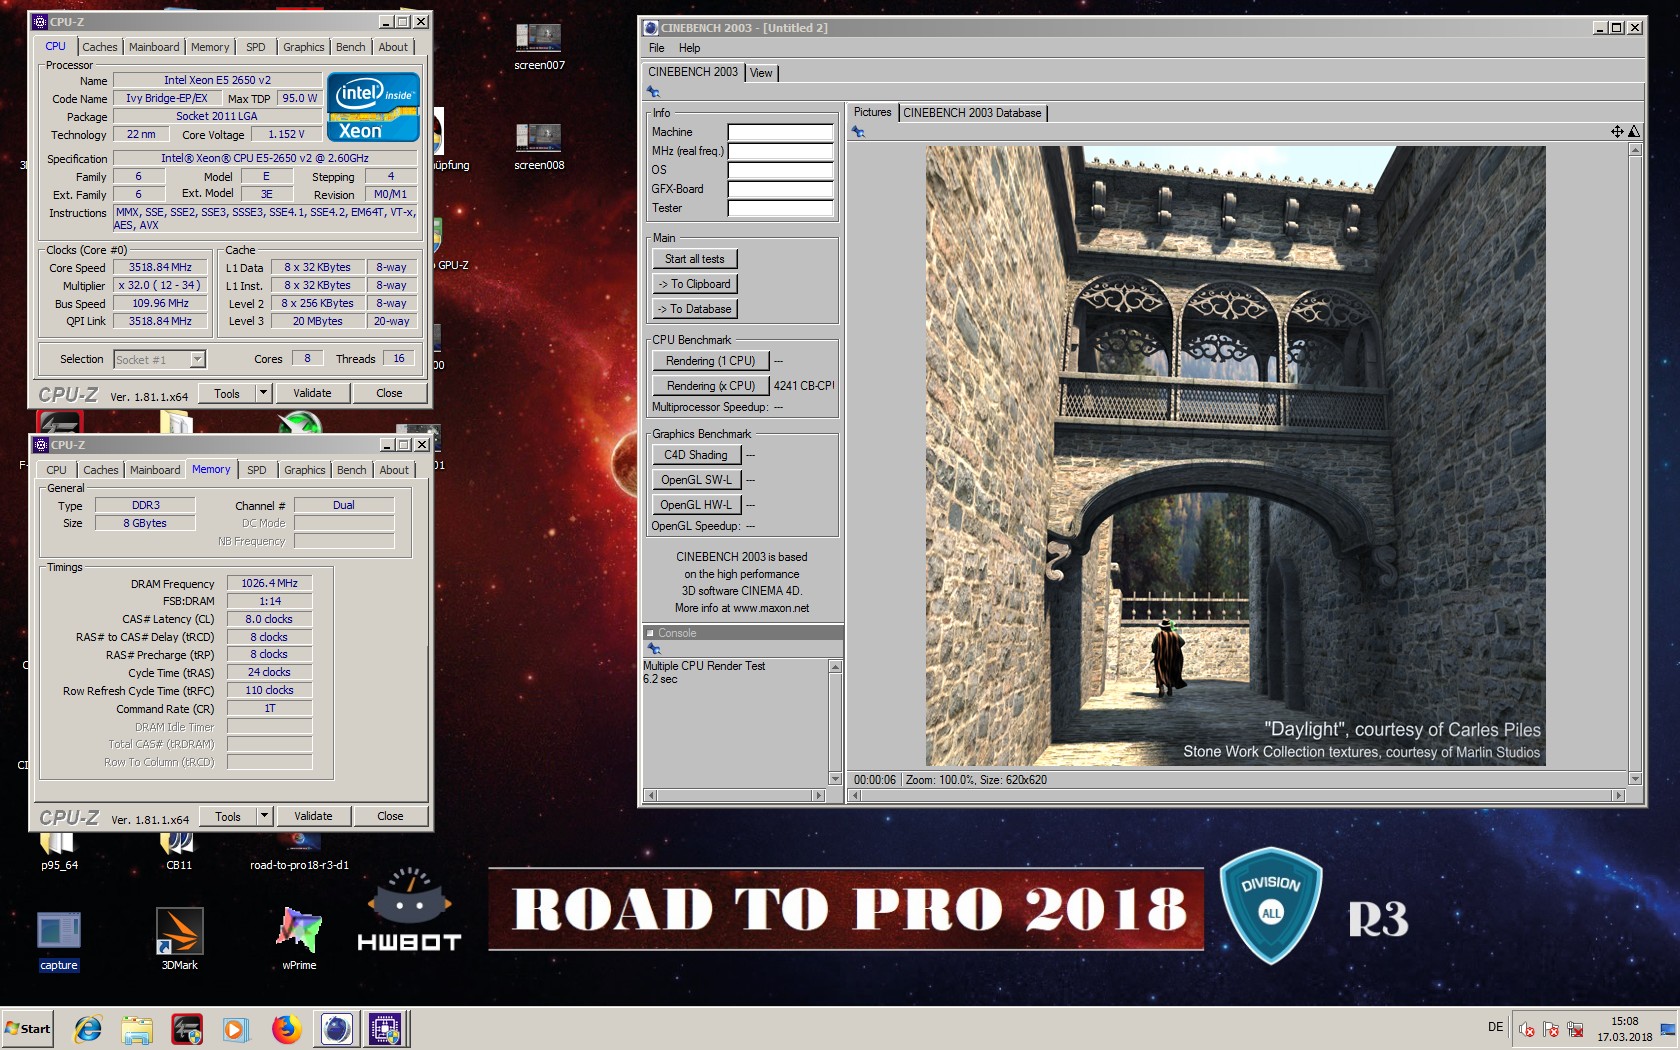Copy results with To Clipboard button
Image resolution: width=1680 pixels, height=1050 pixels.
tap(695, 284)
